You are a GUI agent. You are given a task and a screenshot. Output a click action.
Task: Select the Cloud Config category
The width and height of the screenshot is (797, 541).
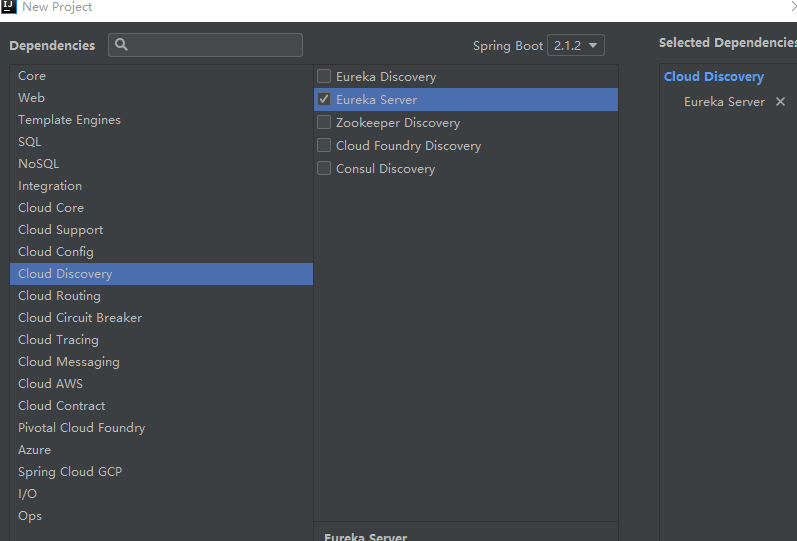[x=56, y=252]
